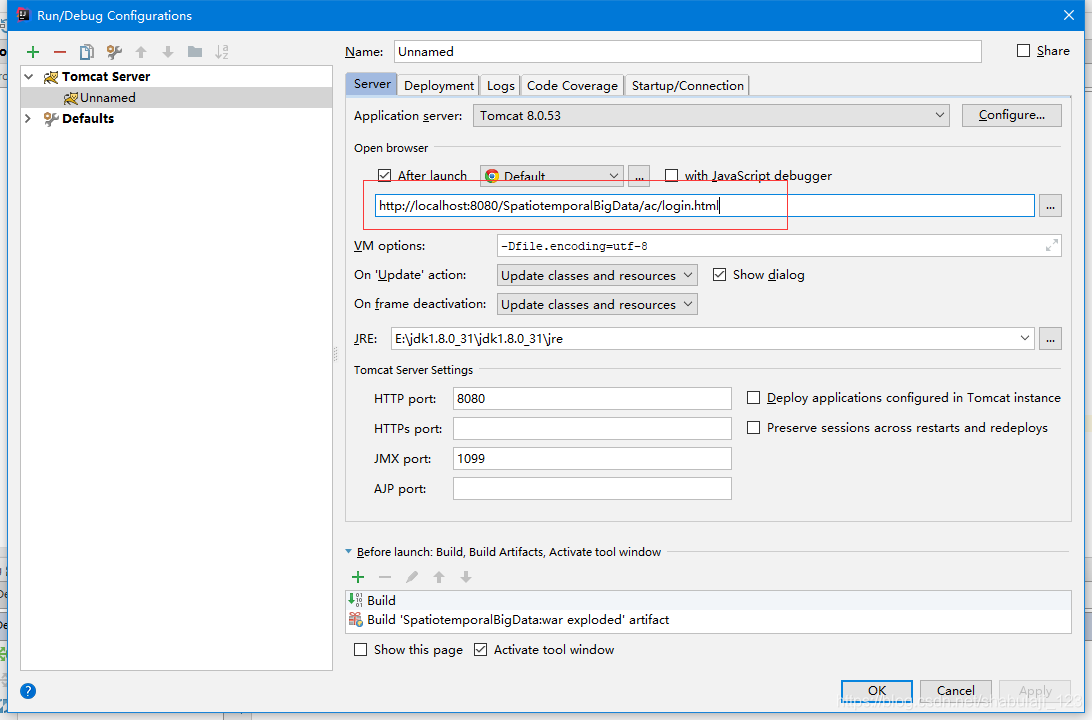Viewport: 1092px width, 720px height.
Task: Remove the before launch task
Action: click(x=385, y=577)
